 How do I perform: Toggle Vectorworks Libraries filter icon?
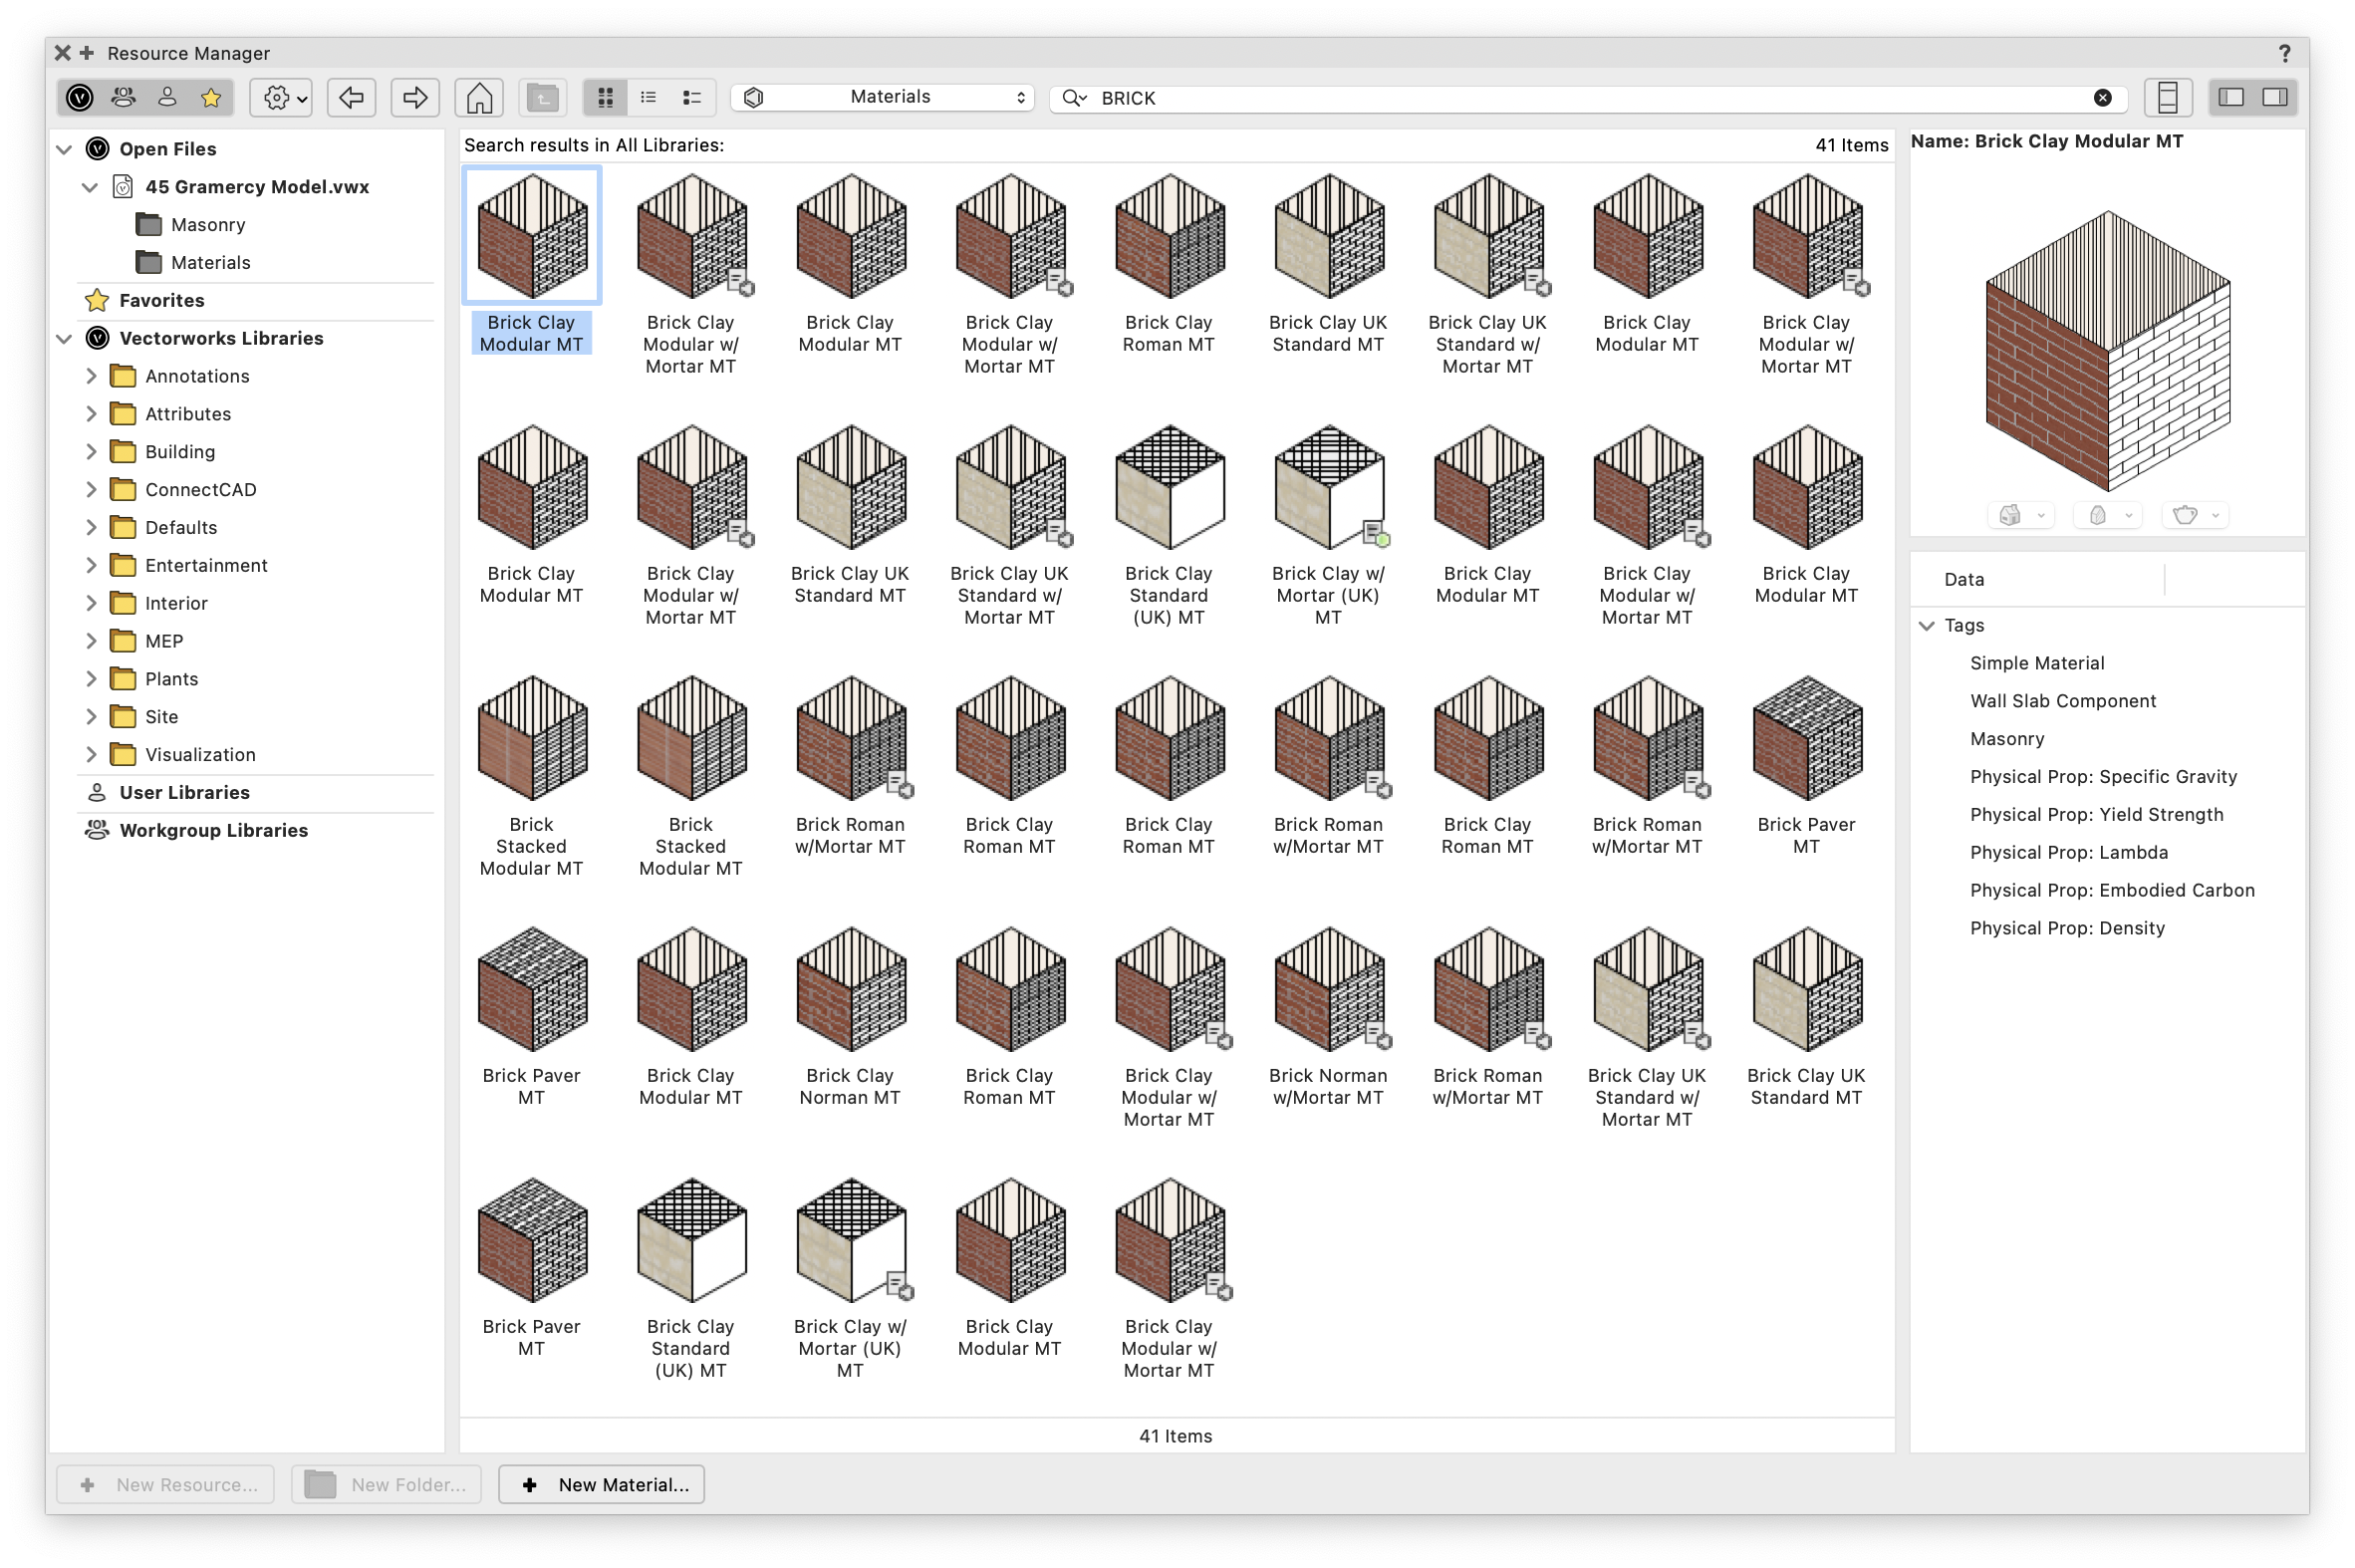pos(80,97)
